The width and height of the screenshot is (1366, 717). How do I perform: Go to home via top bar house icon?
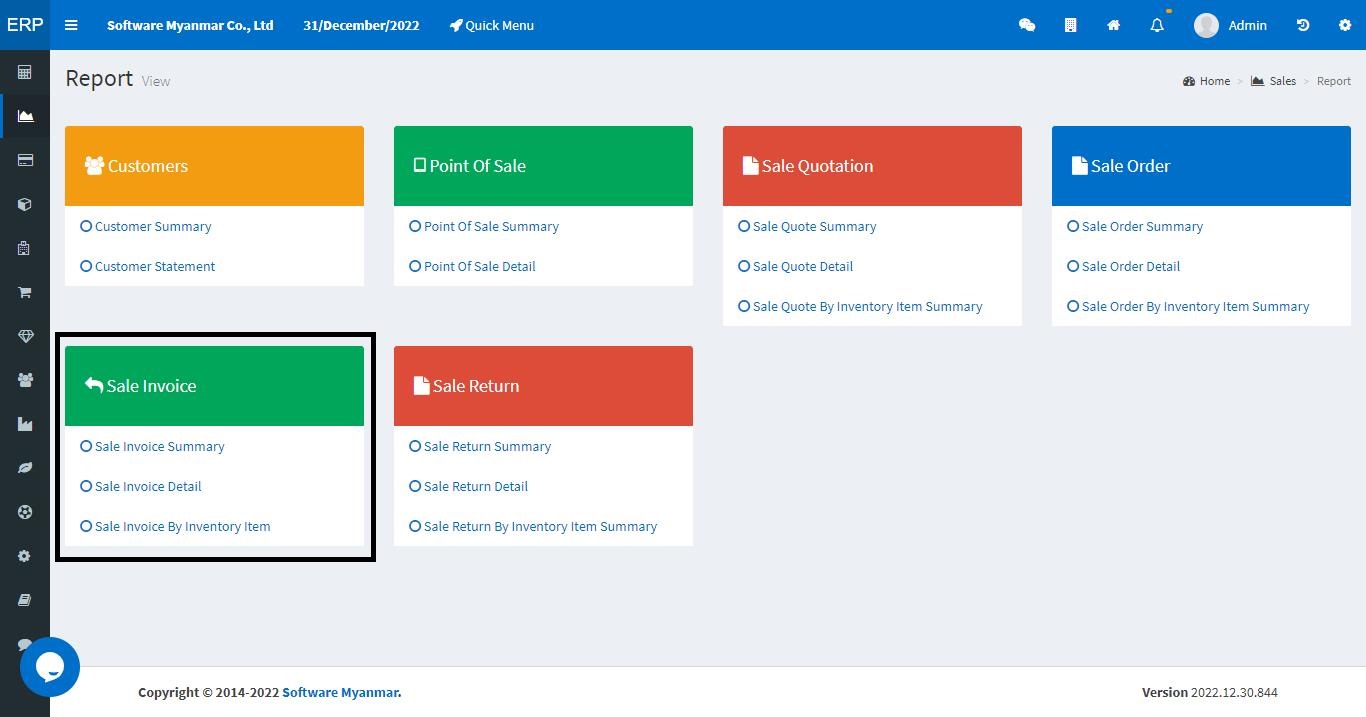[x=1113, y=25]
